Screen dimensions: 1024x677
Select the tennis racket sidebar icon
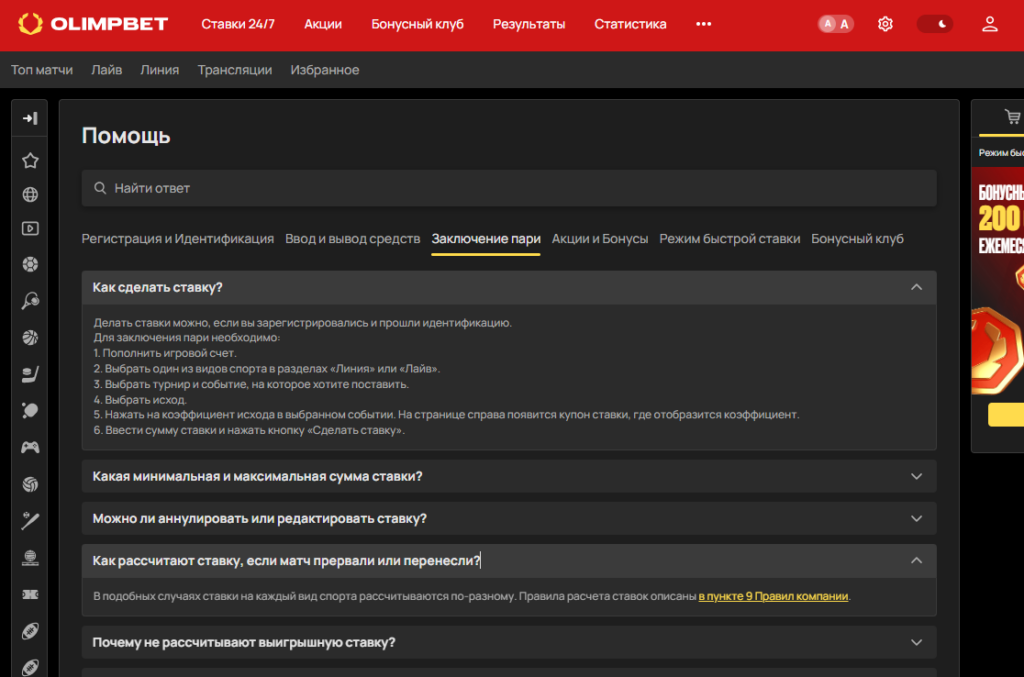(x=30, y=301)
